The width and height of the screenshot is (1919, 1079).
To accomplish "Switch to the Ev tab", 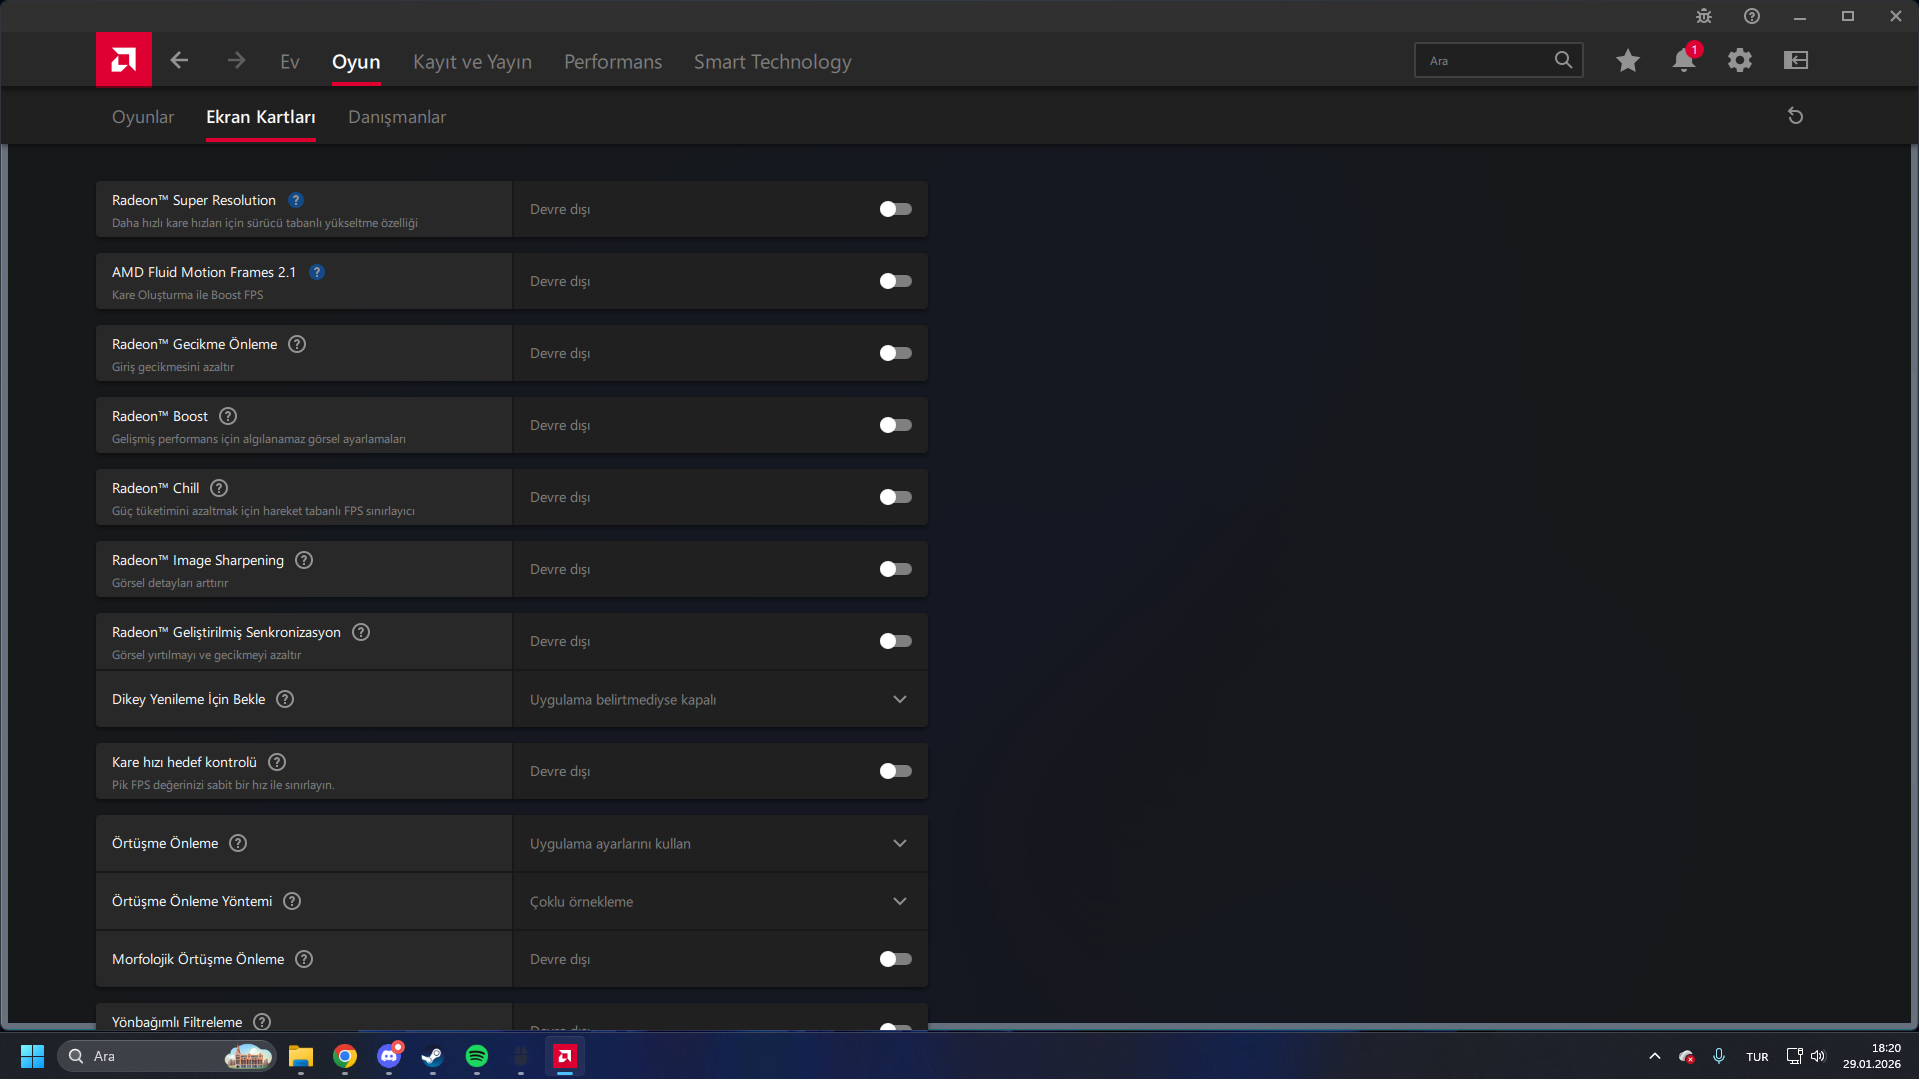I will (290, 62).
